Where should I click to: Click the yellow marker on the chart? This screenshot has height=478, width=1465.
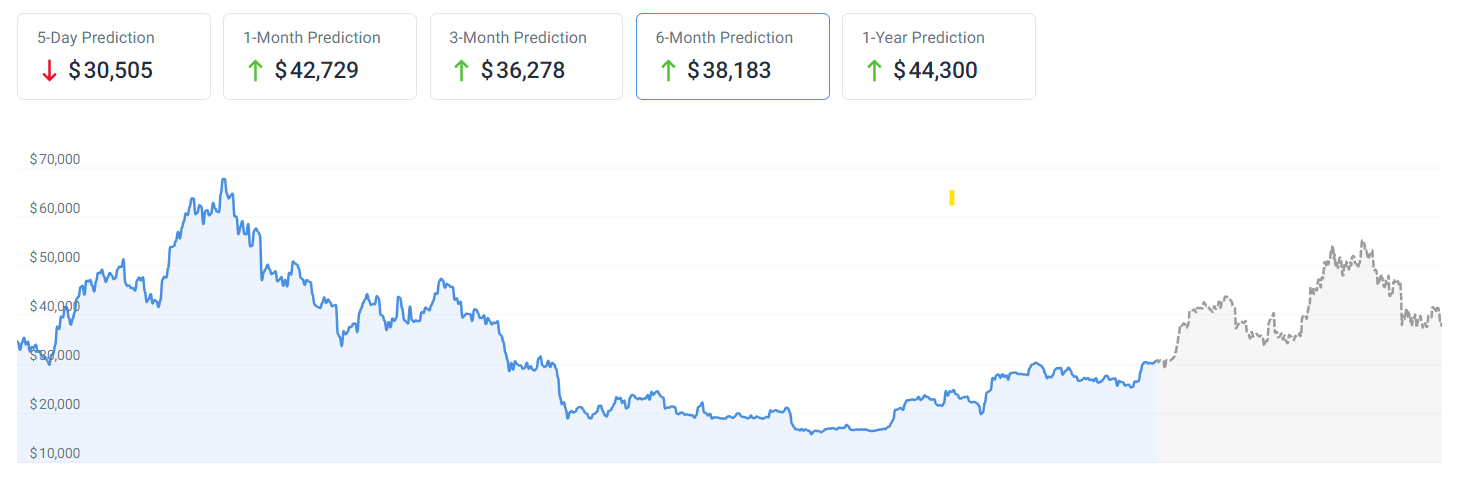coord(952,198)
